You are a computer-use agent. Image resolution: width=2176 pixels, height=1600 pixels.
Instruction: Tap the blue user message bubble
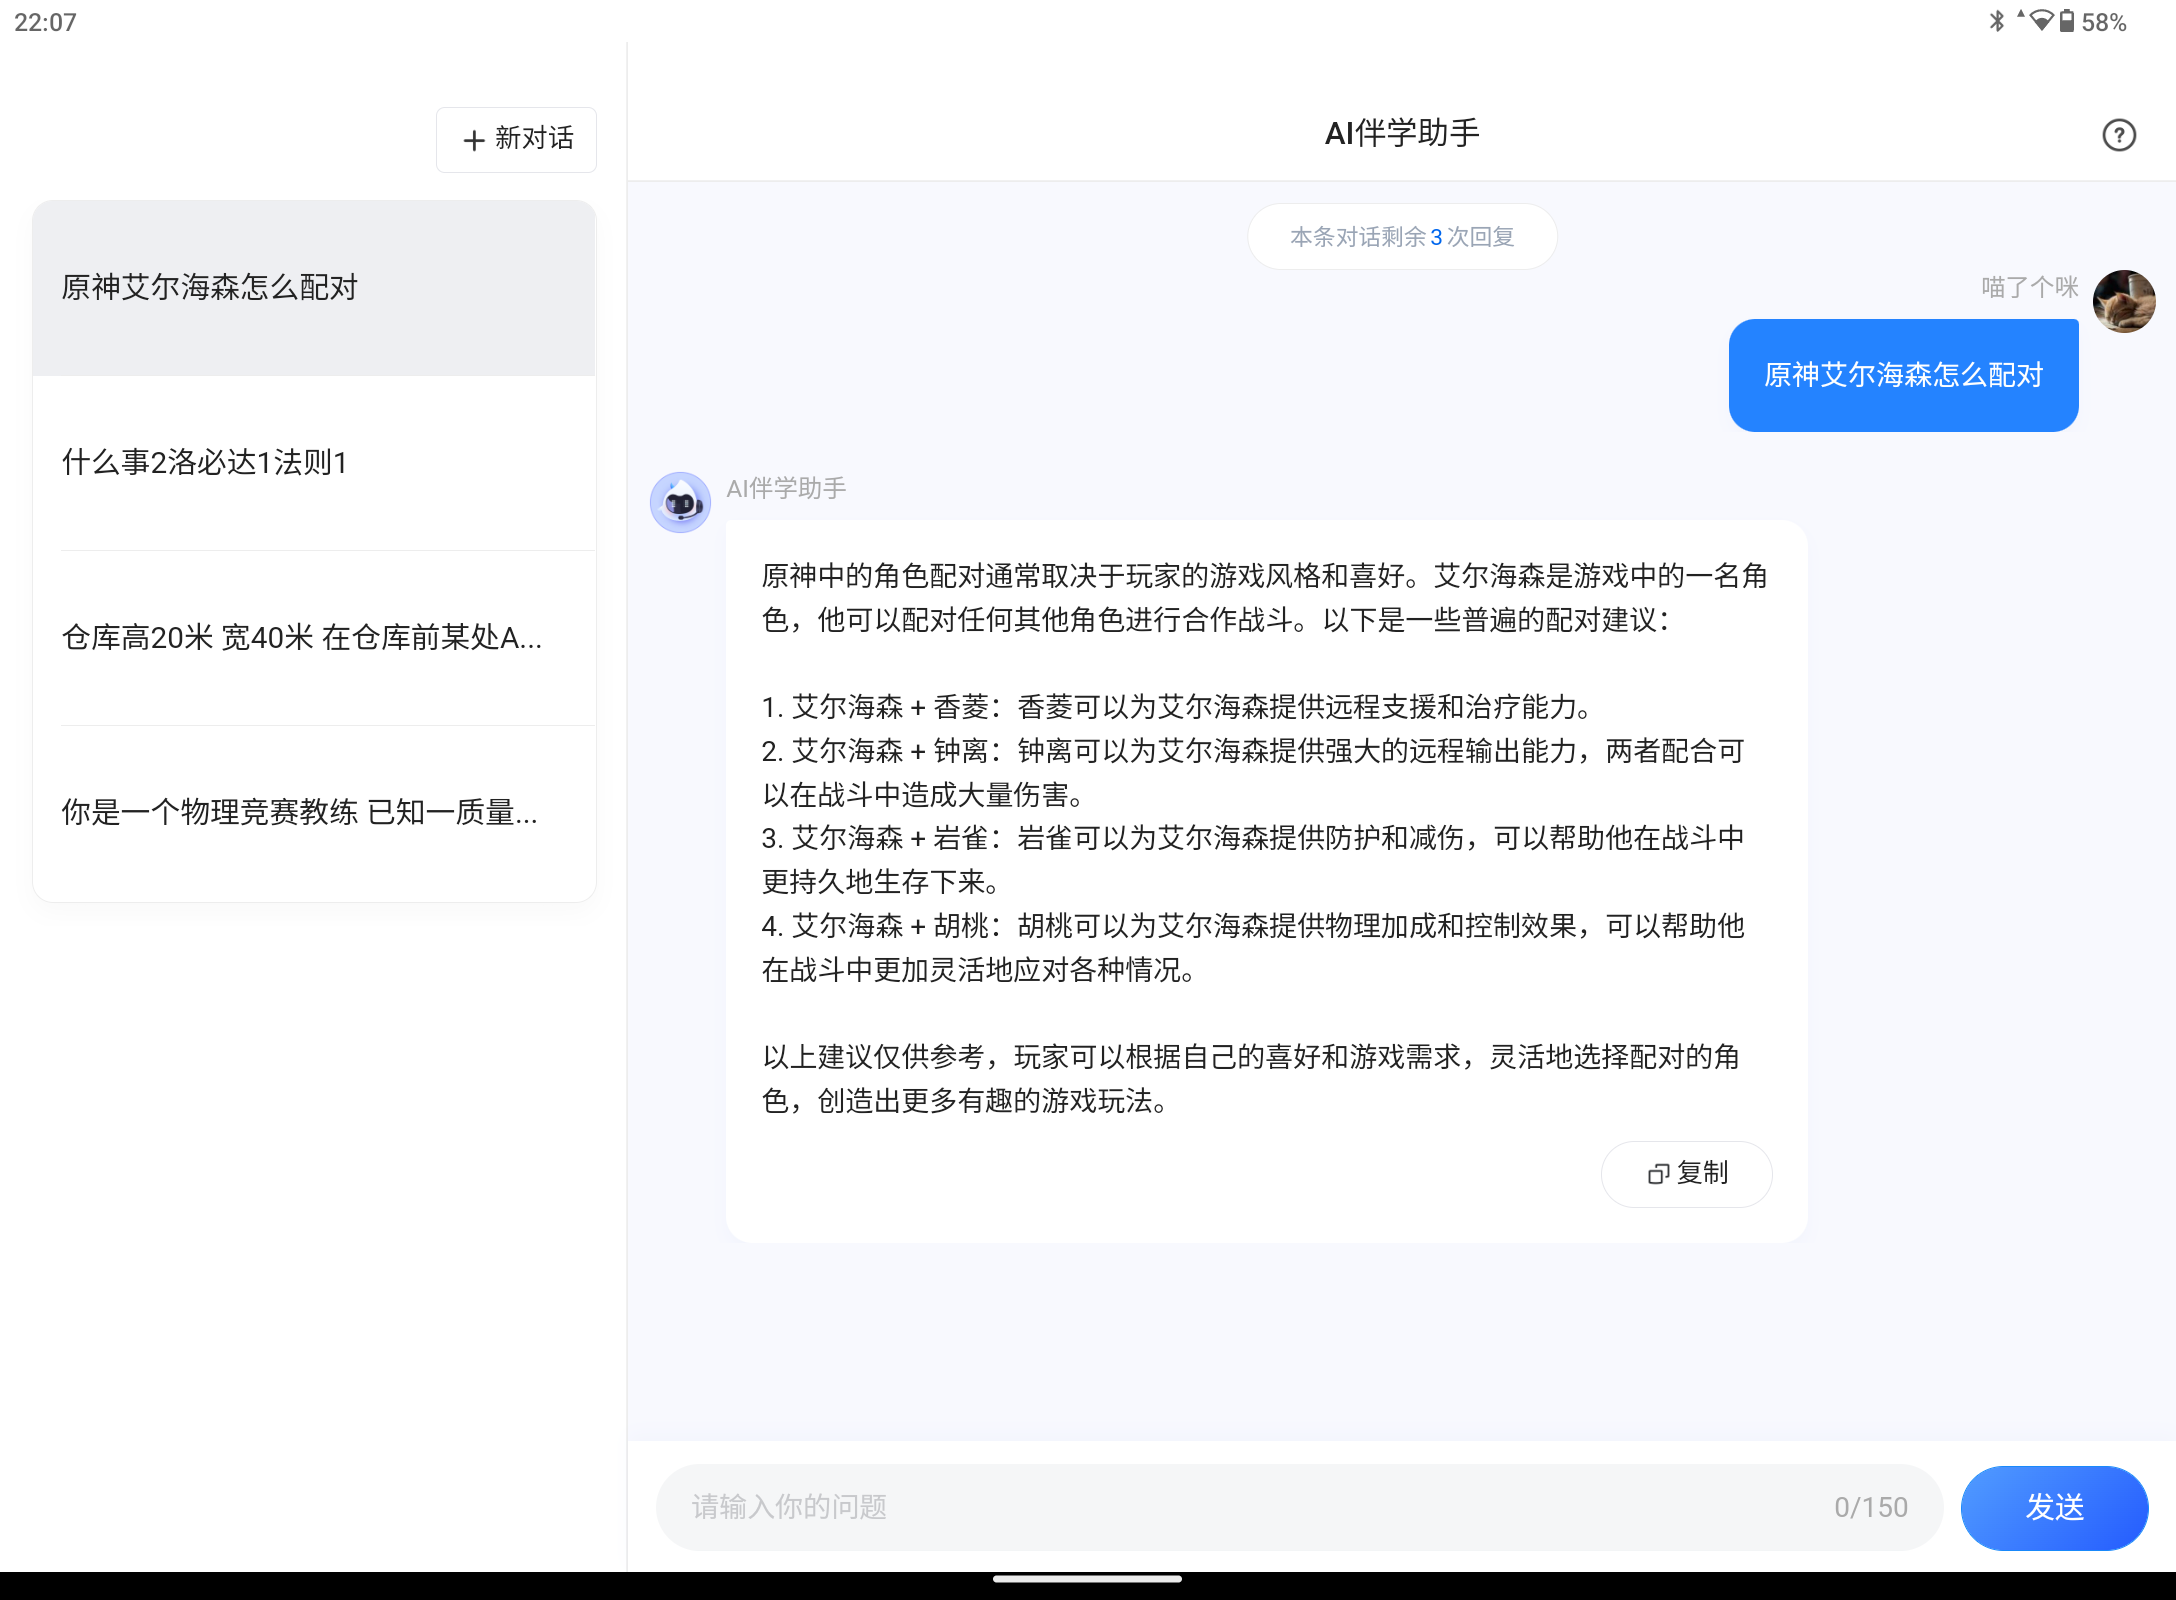(x=1903, y=375)
